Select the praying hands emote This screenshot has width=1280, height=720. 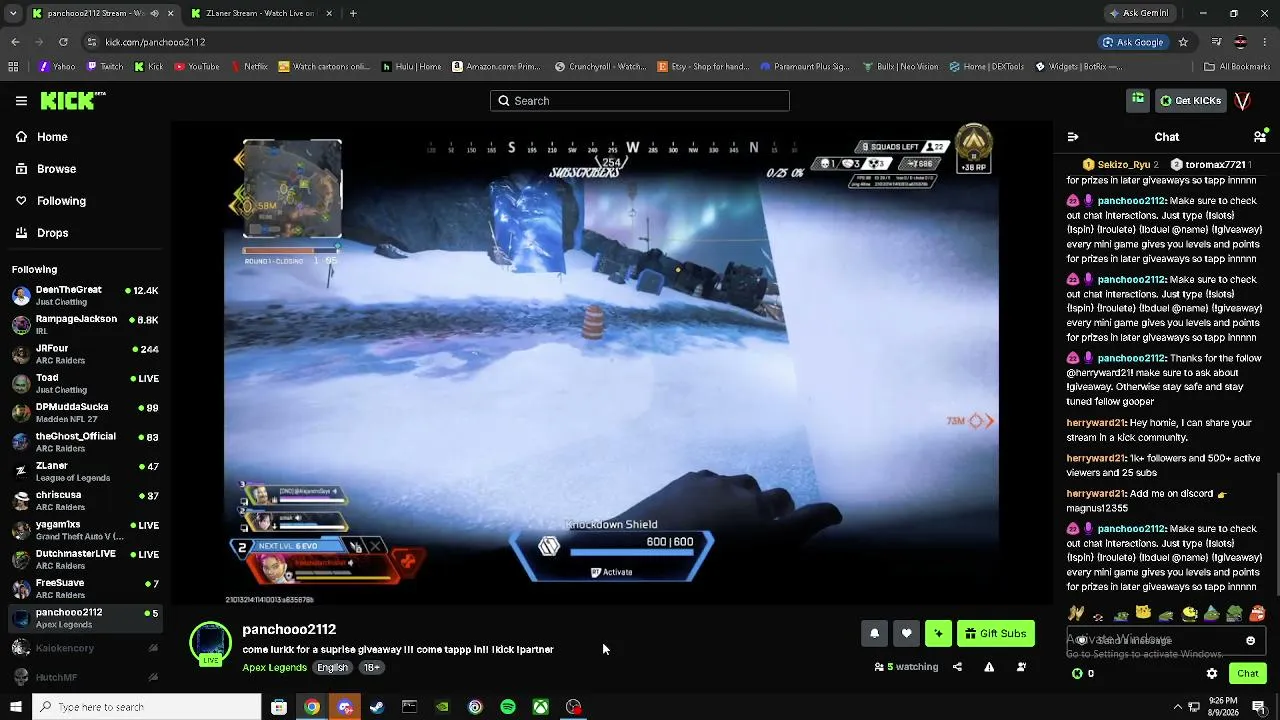[1076, 613]
